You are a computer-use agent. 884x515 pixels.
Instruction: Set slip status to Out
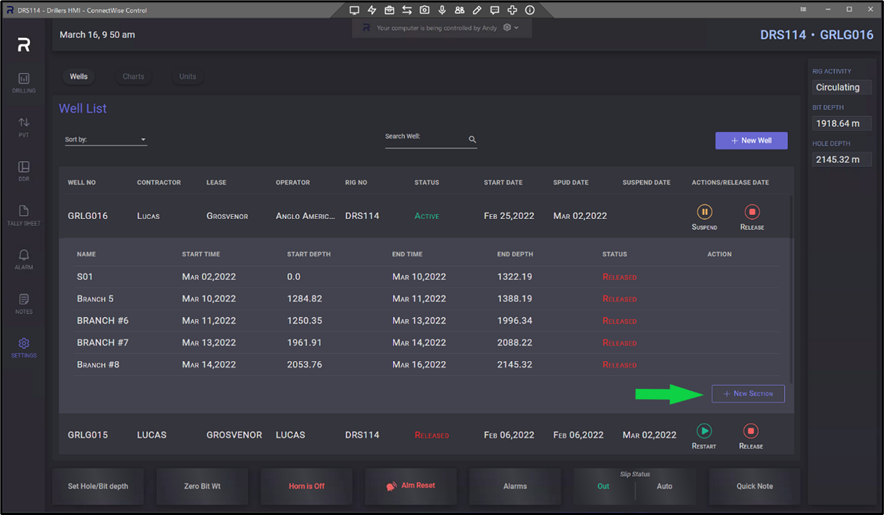(603, 487)
